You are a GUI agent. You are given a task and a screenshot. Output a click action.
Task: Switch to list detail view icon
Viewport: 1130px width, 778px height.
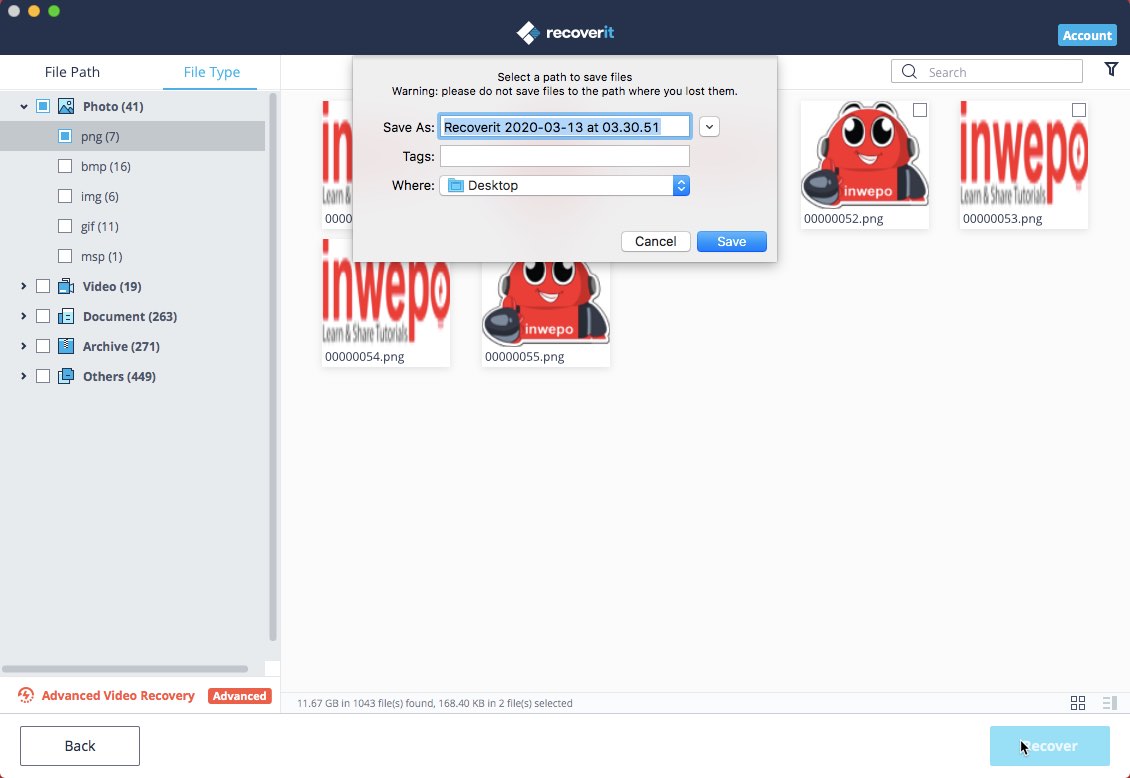tap(1109, 703)
